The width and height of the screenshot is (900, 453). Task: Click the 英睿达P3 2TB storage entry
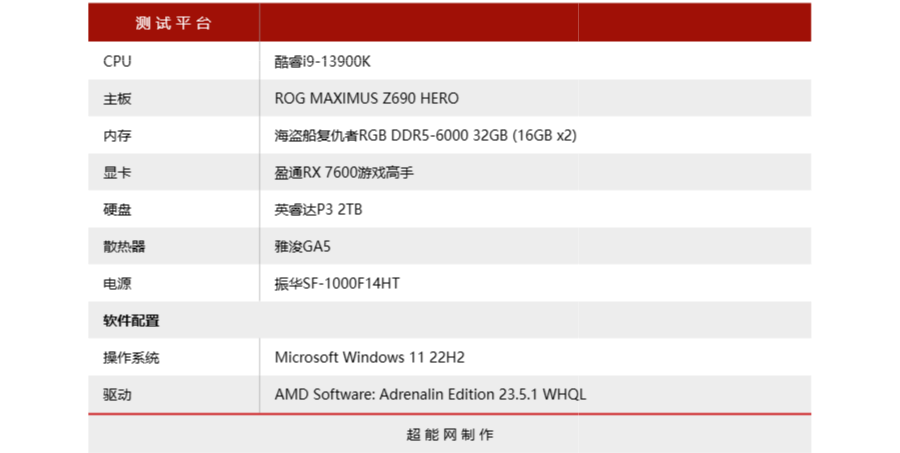click(x=318, y=210)
